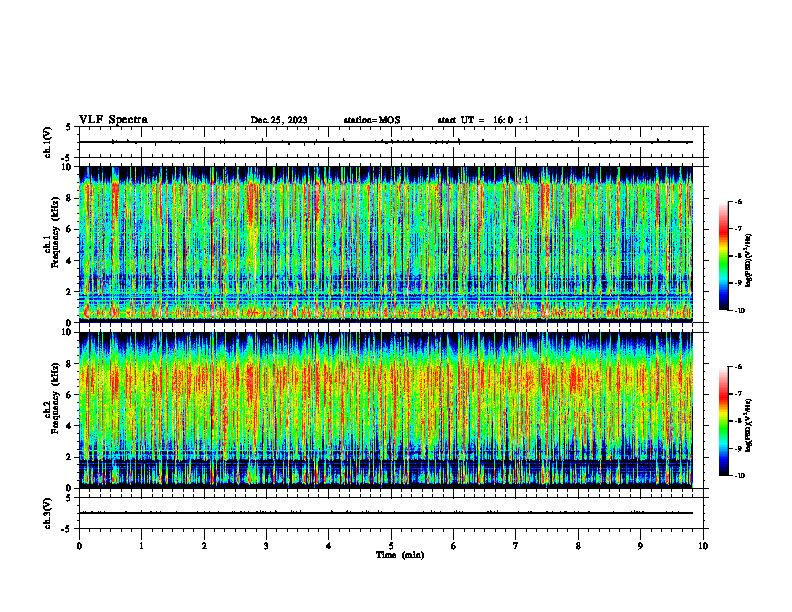Screen dimensions: 792x612
Task: Click the ch.1 voltage waveform trace
Action: coord(386,142)
